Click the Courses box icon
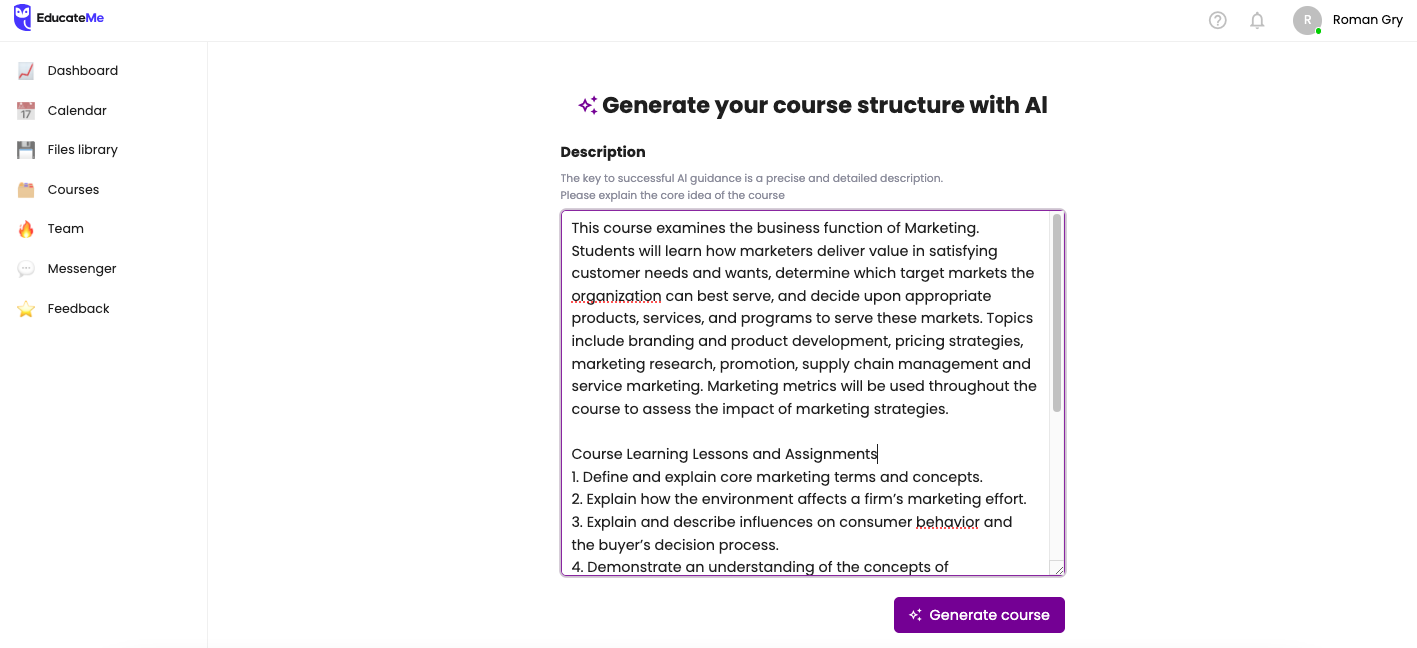1417x648 pixels. [x=26, y=190]
